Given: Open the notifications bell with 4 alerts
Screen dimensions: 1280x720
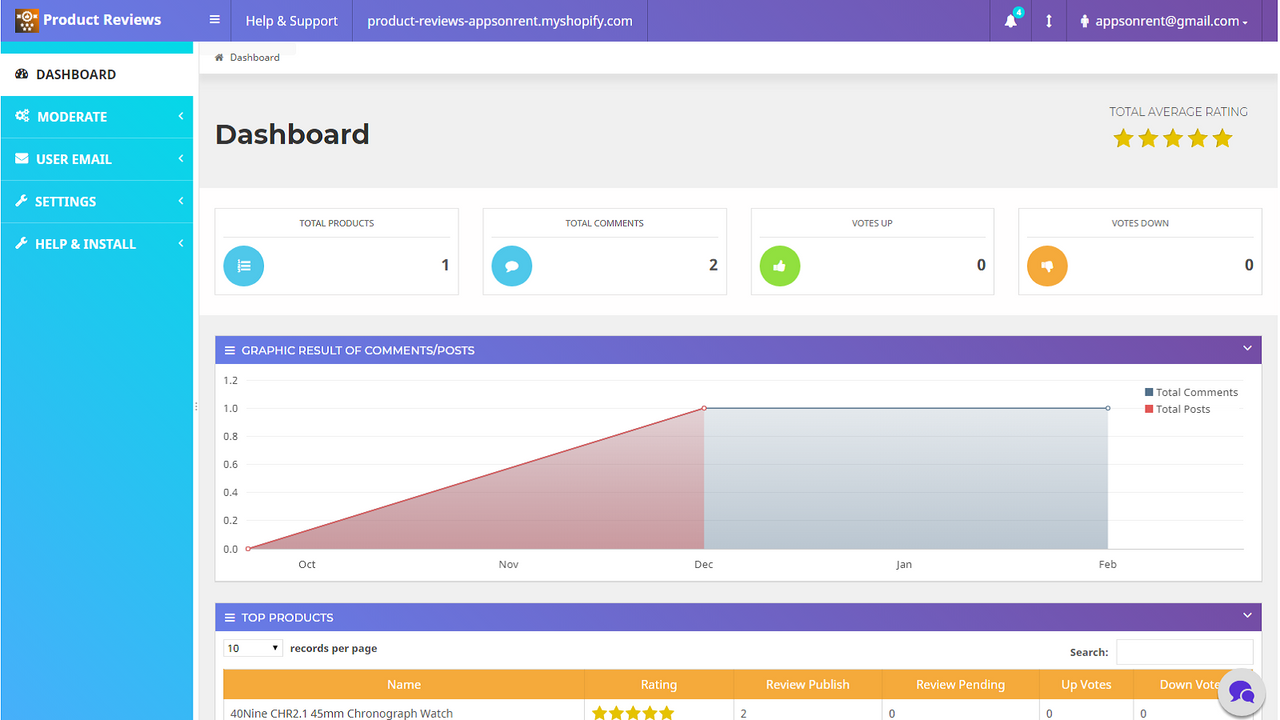Looking at the screenshot, I should 1010,20.
